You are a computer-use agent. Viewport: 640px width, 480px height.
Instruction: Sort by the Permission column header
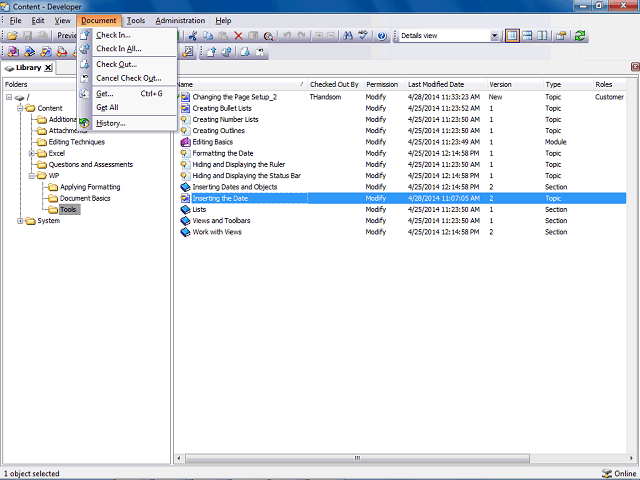[x=382, y=84]
